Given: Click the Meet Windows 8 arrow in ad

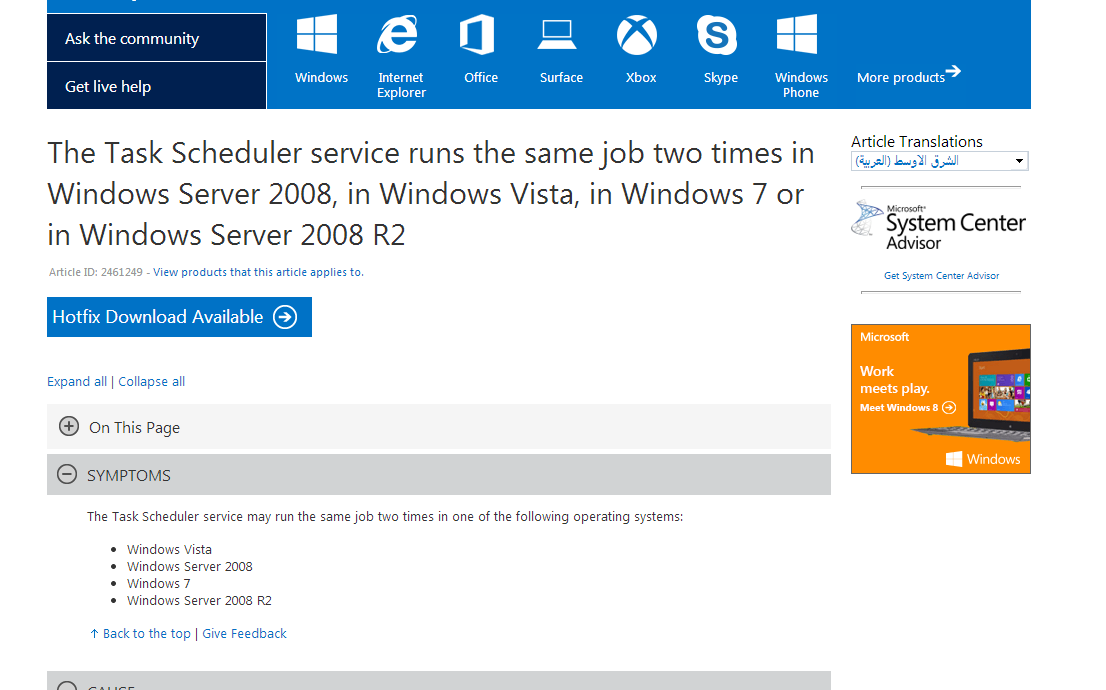Looking at the screenshot, I should click(949, 407).
